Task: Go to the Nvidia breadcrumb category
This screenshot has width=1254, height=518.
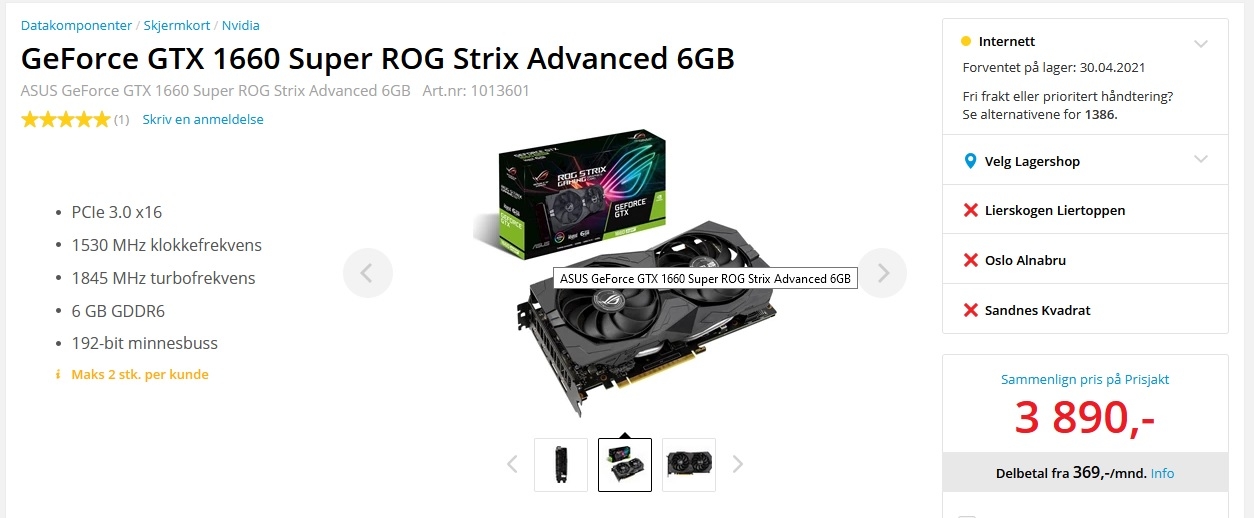Action: [x=240, y=25]
